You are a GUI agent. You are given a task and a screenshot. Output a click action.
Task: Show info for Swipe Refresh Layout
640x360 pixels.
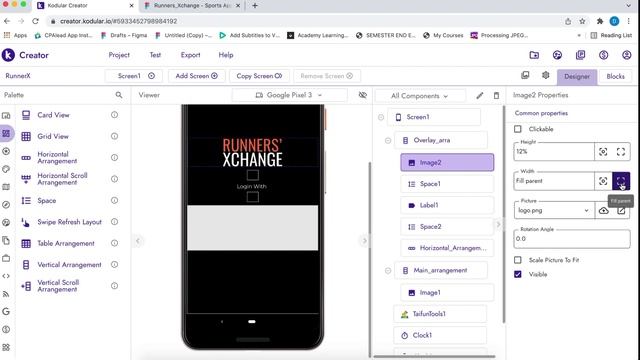[x=114, y=222]
